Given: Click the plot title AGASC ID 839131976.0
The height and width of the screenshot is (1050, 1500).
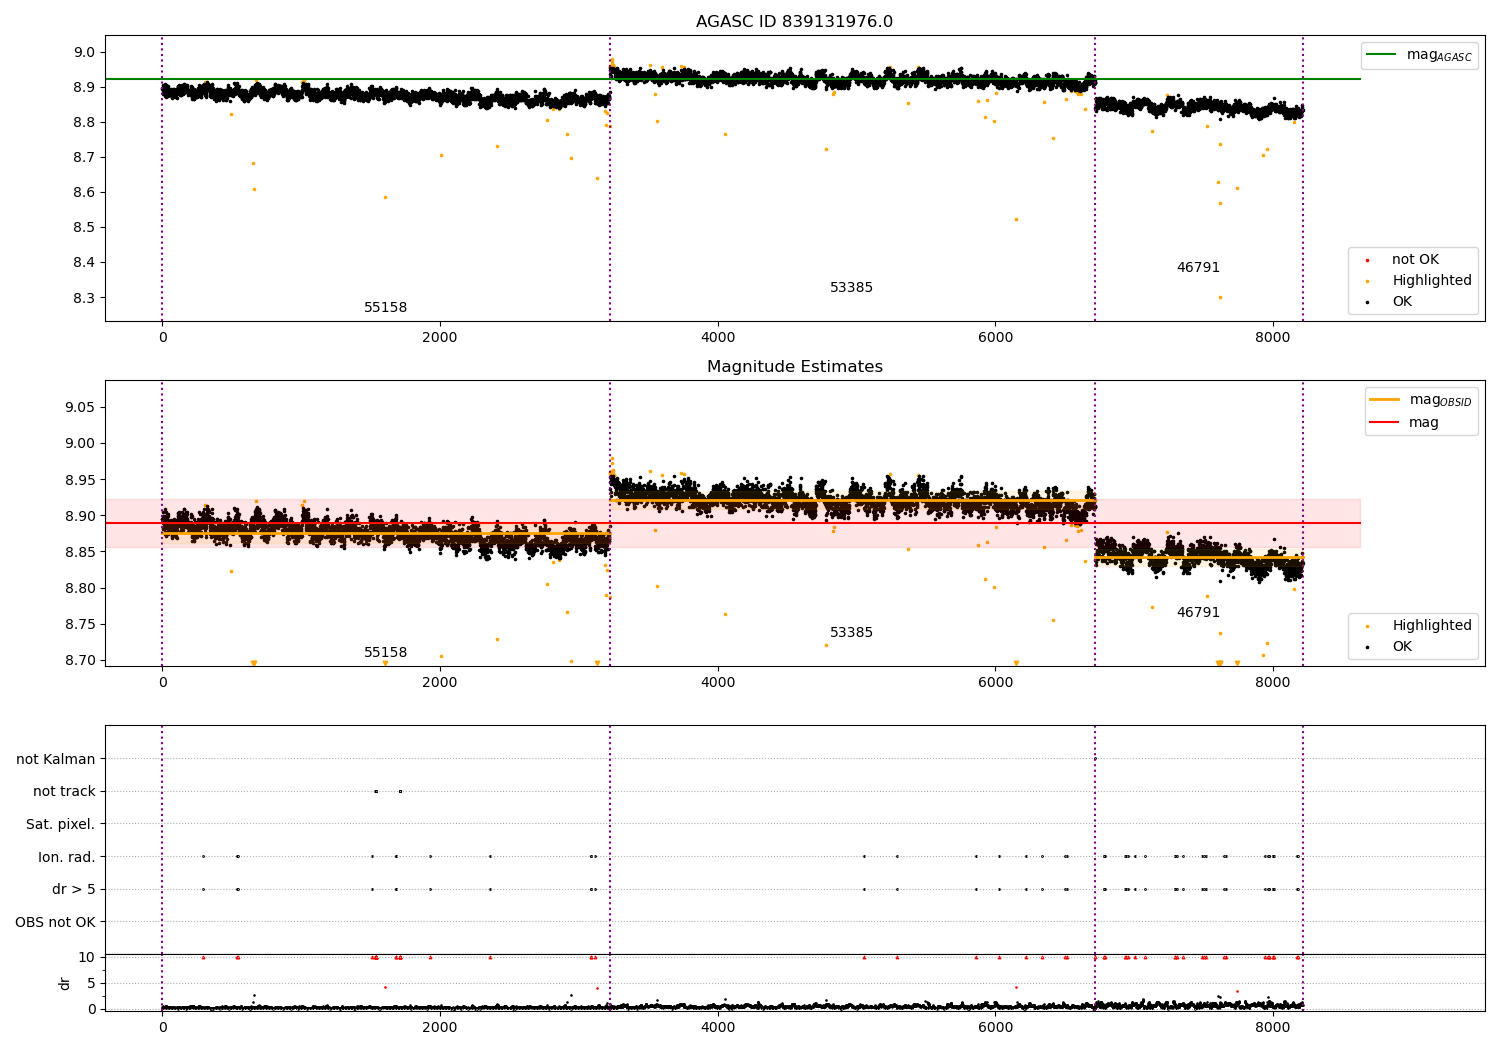Looking at the screenshot, I should click(794, 22).
